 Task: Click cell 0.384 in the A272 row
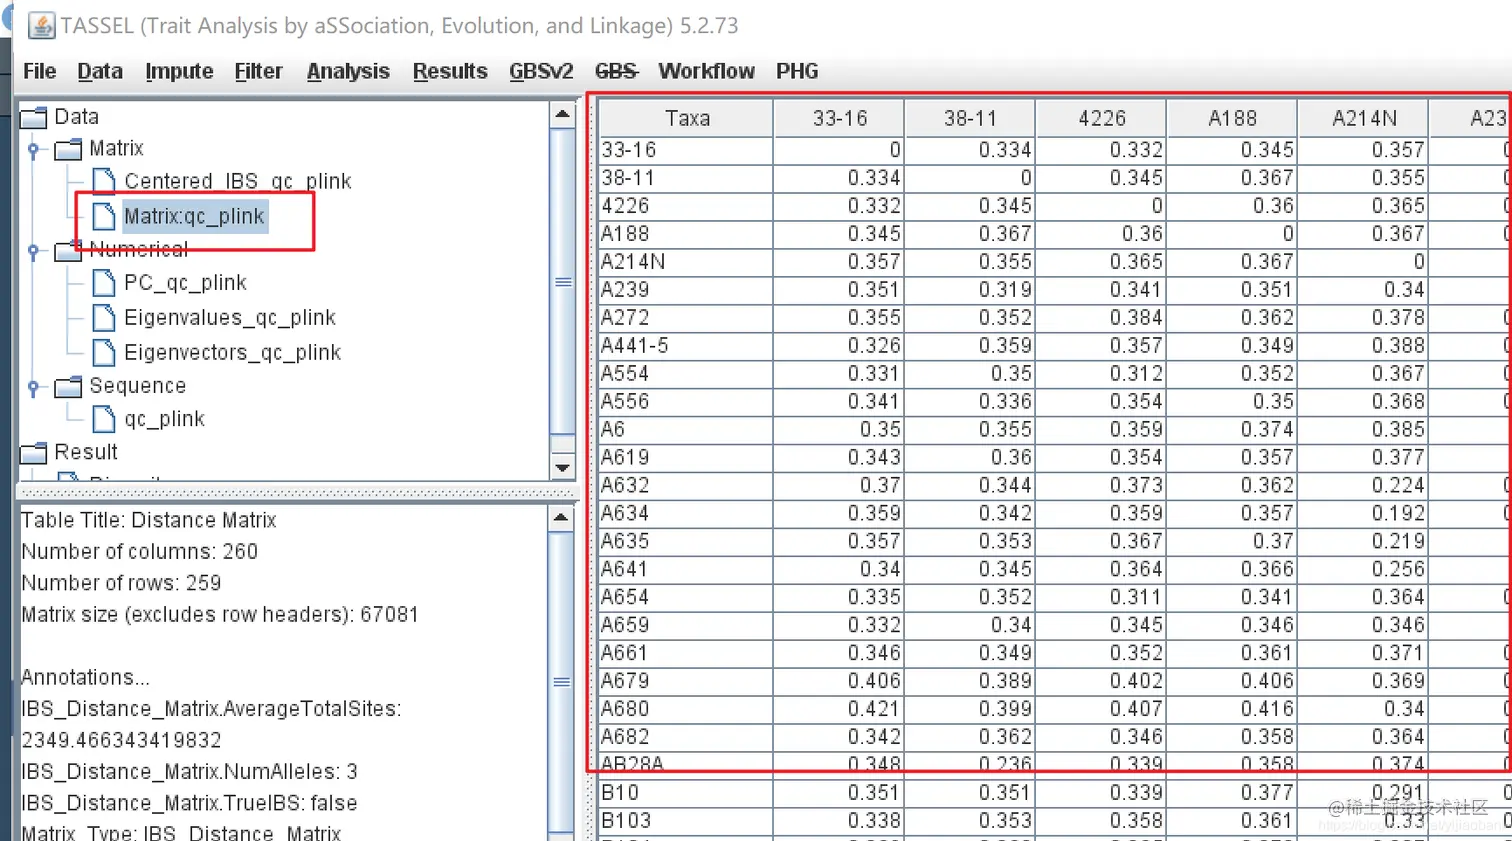coord(1101,317)
